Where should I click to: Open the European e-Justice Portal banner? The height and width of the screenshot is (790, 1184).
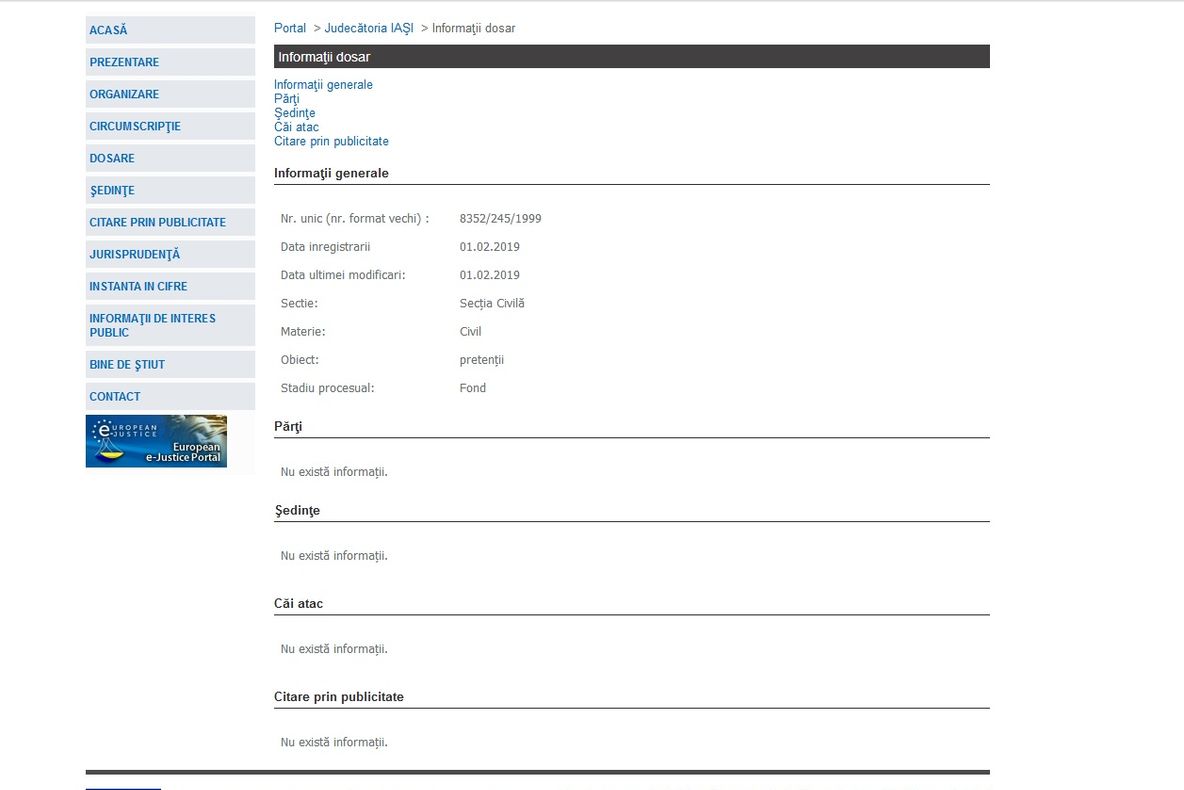coord(156,441)
